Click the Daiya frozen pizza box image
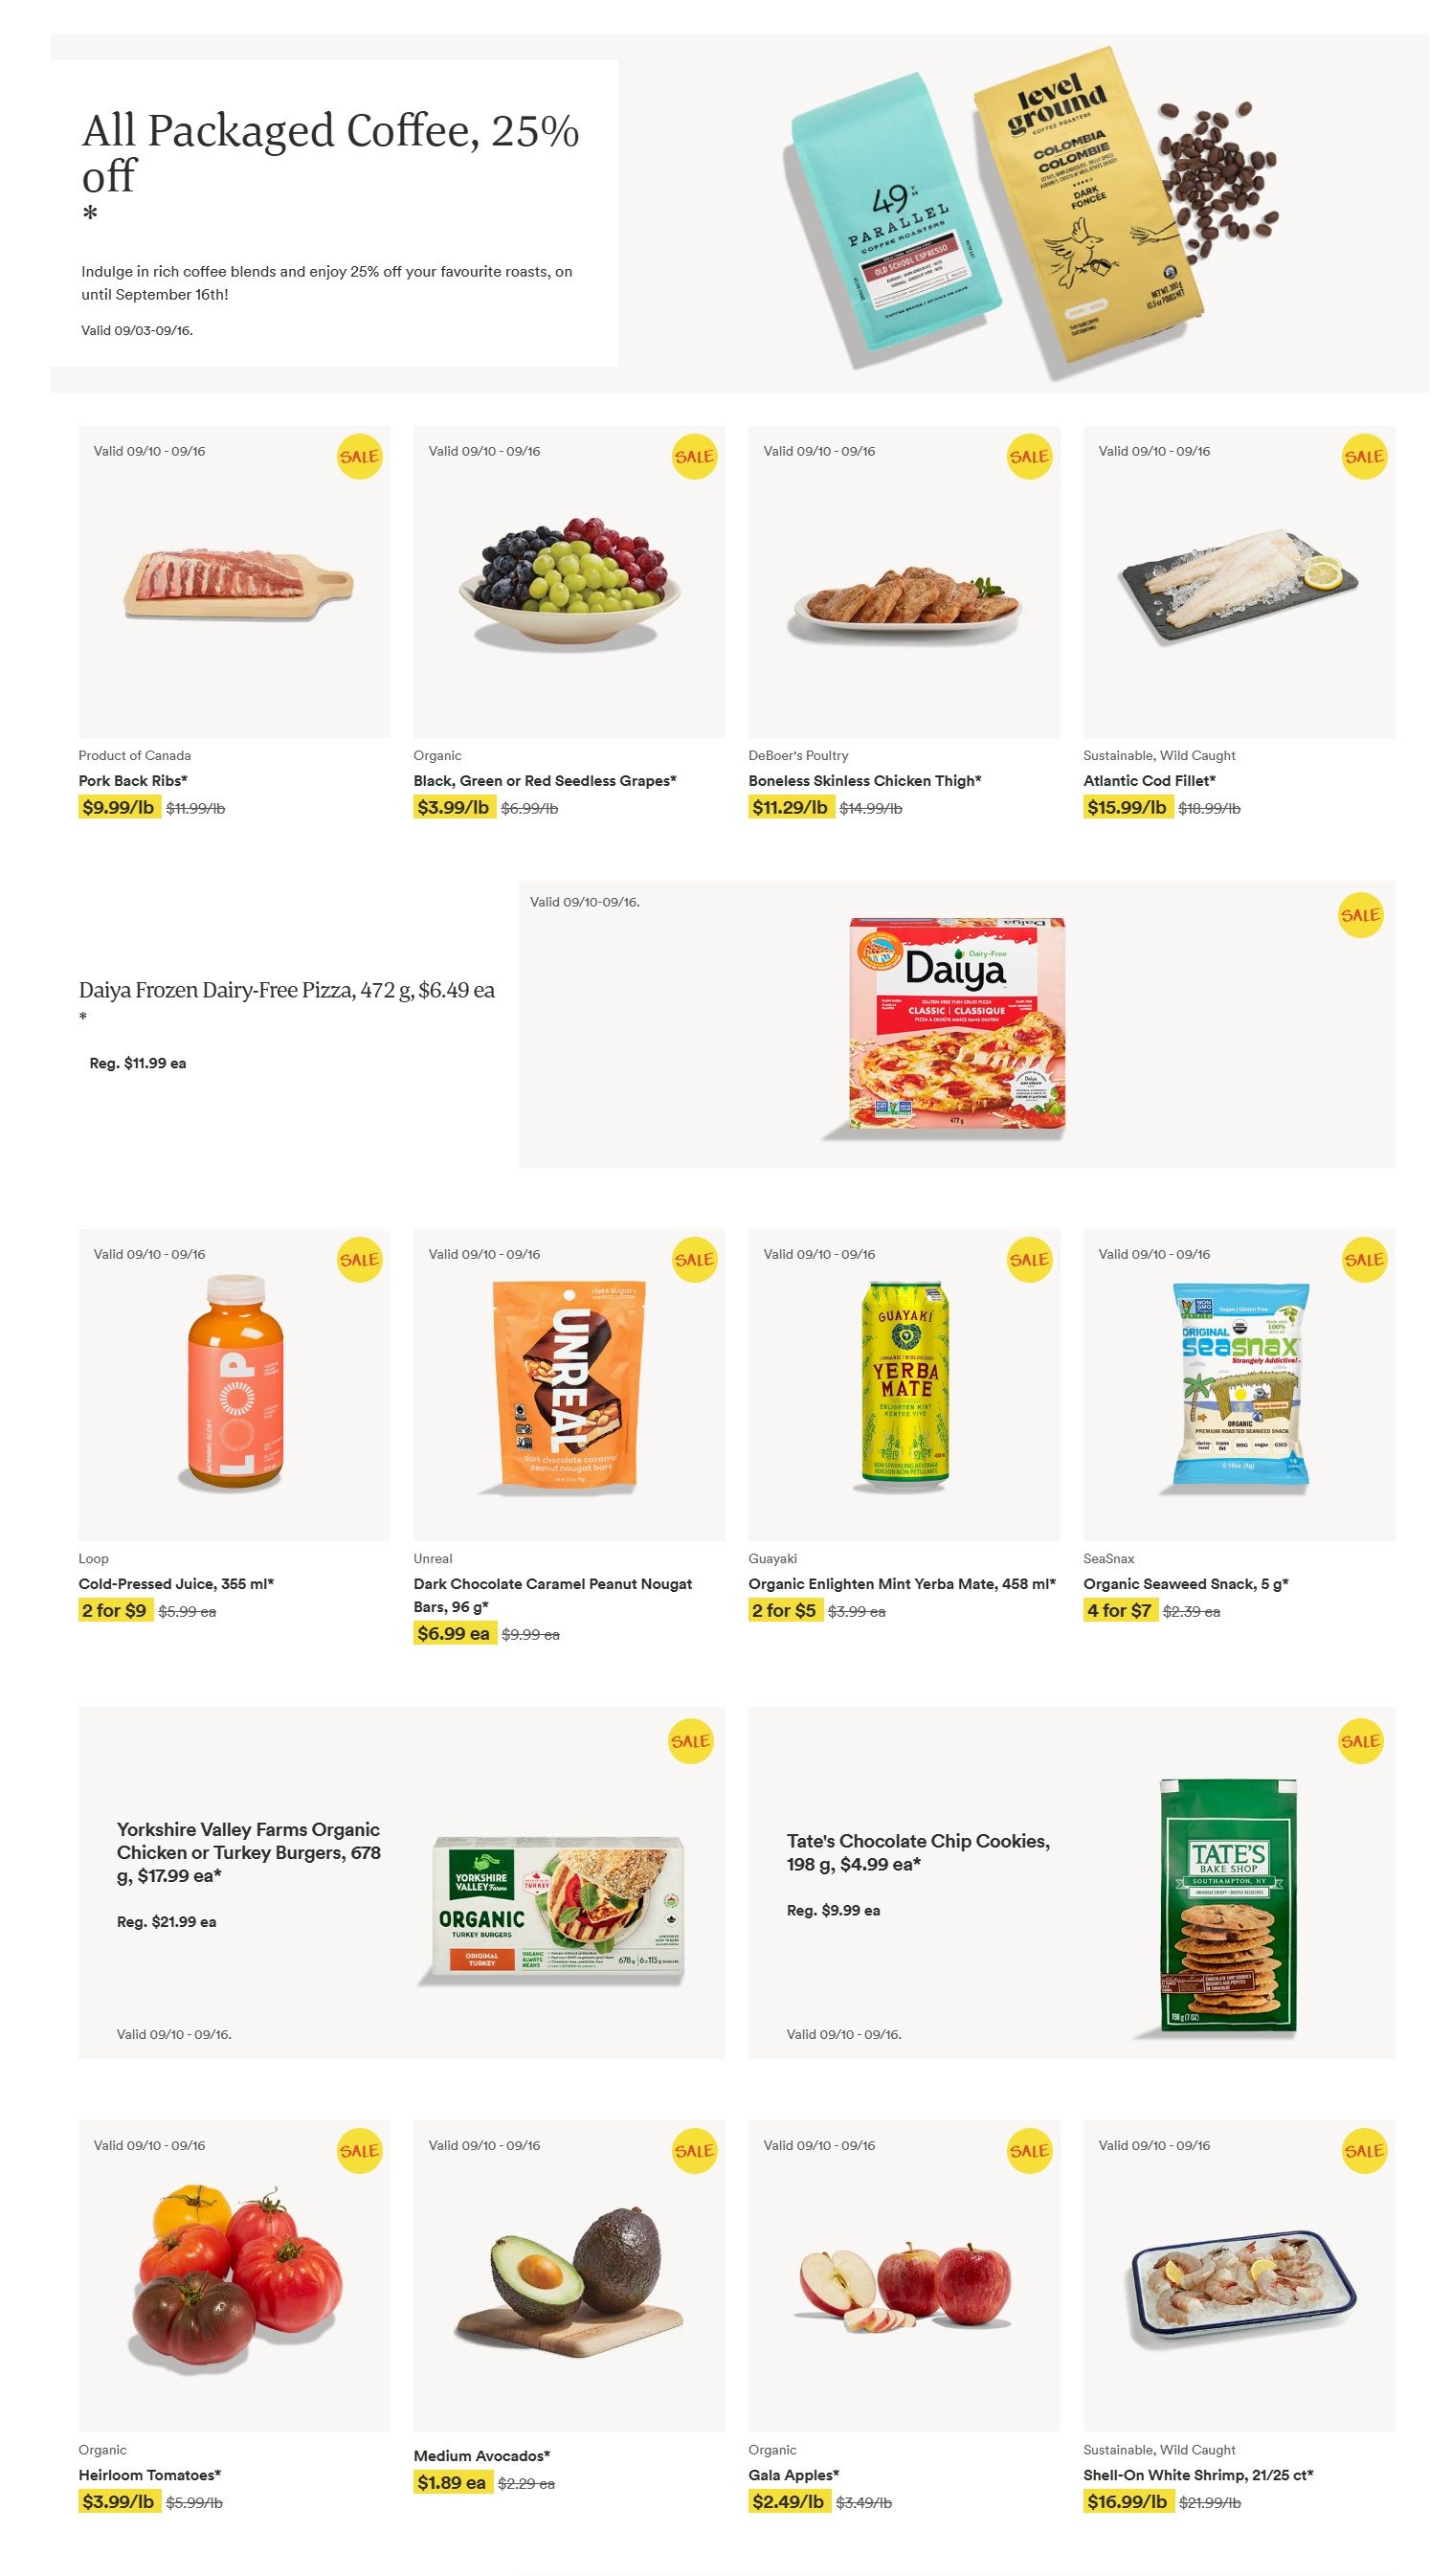The image size is (1452, 2576). (957, 1024)
